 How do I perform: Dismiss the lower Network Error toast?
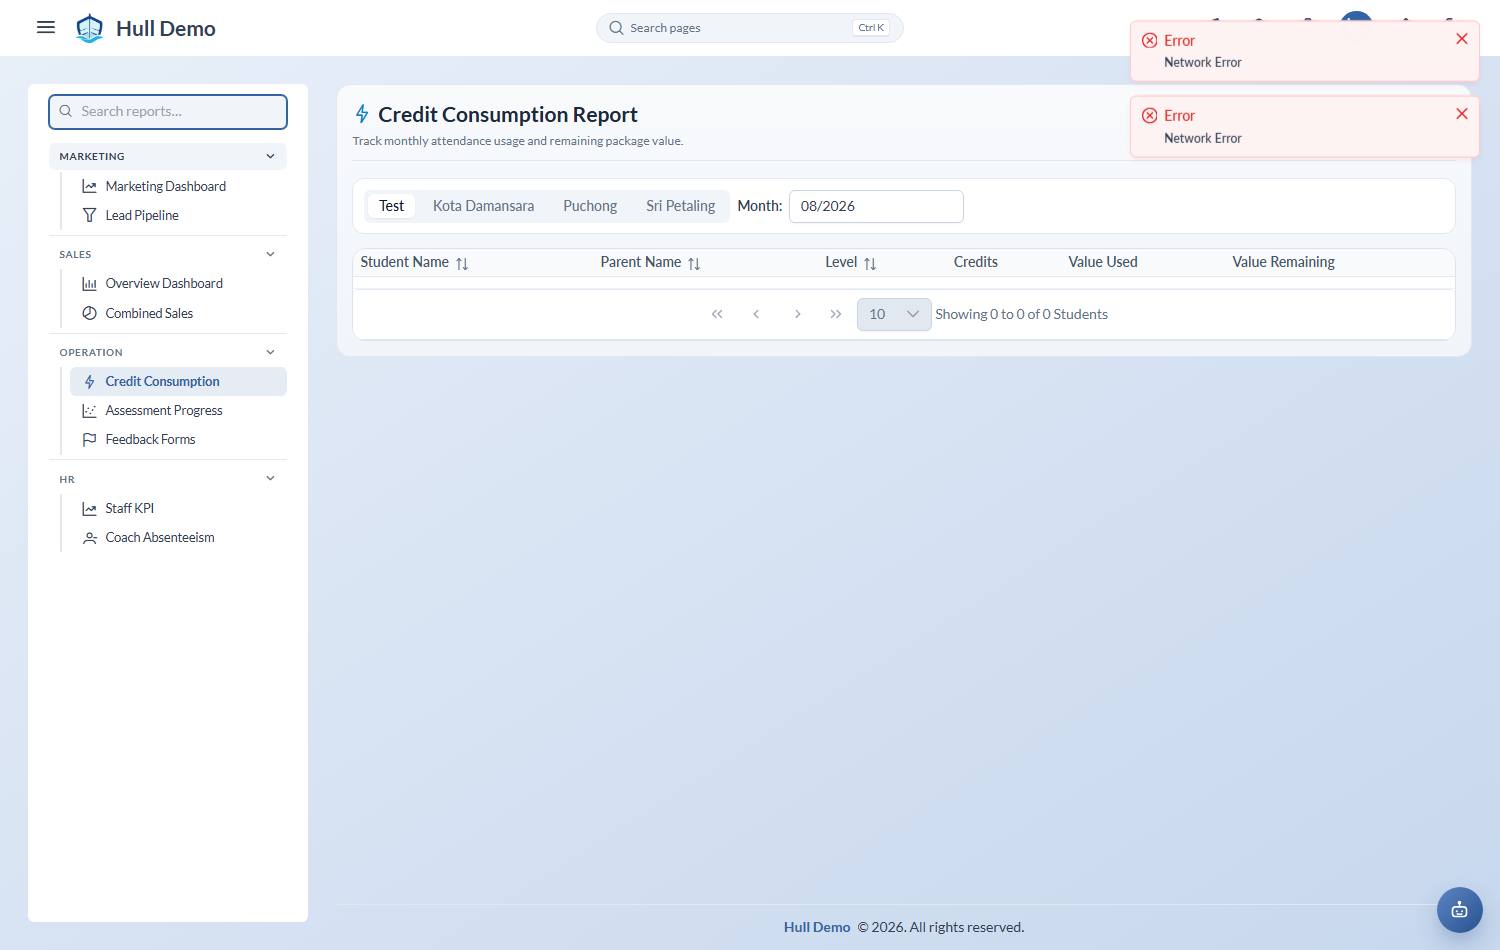(1462, 114)
